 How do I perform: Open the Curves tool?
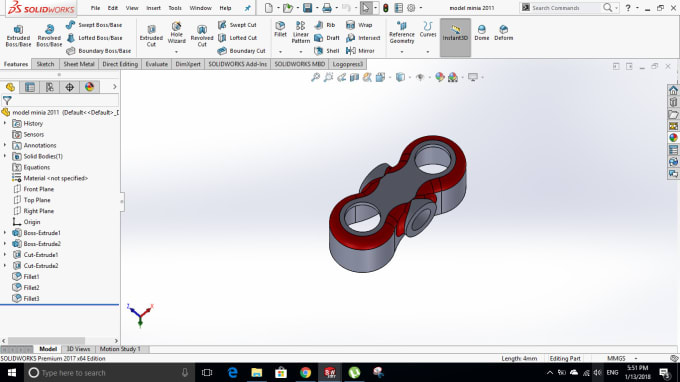pos(428,29)
